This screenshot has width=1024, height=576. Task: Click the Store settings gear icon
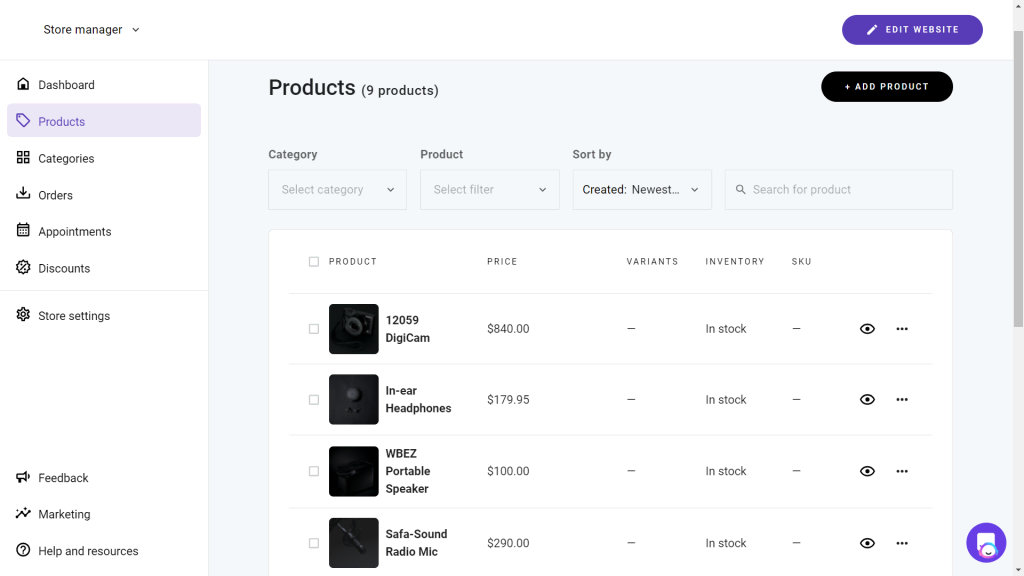click(23, 315)
